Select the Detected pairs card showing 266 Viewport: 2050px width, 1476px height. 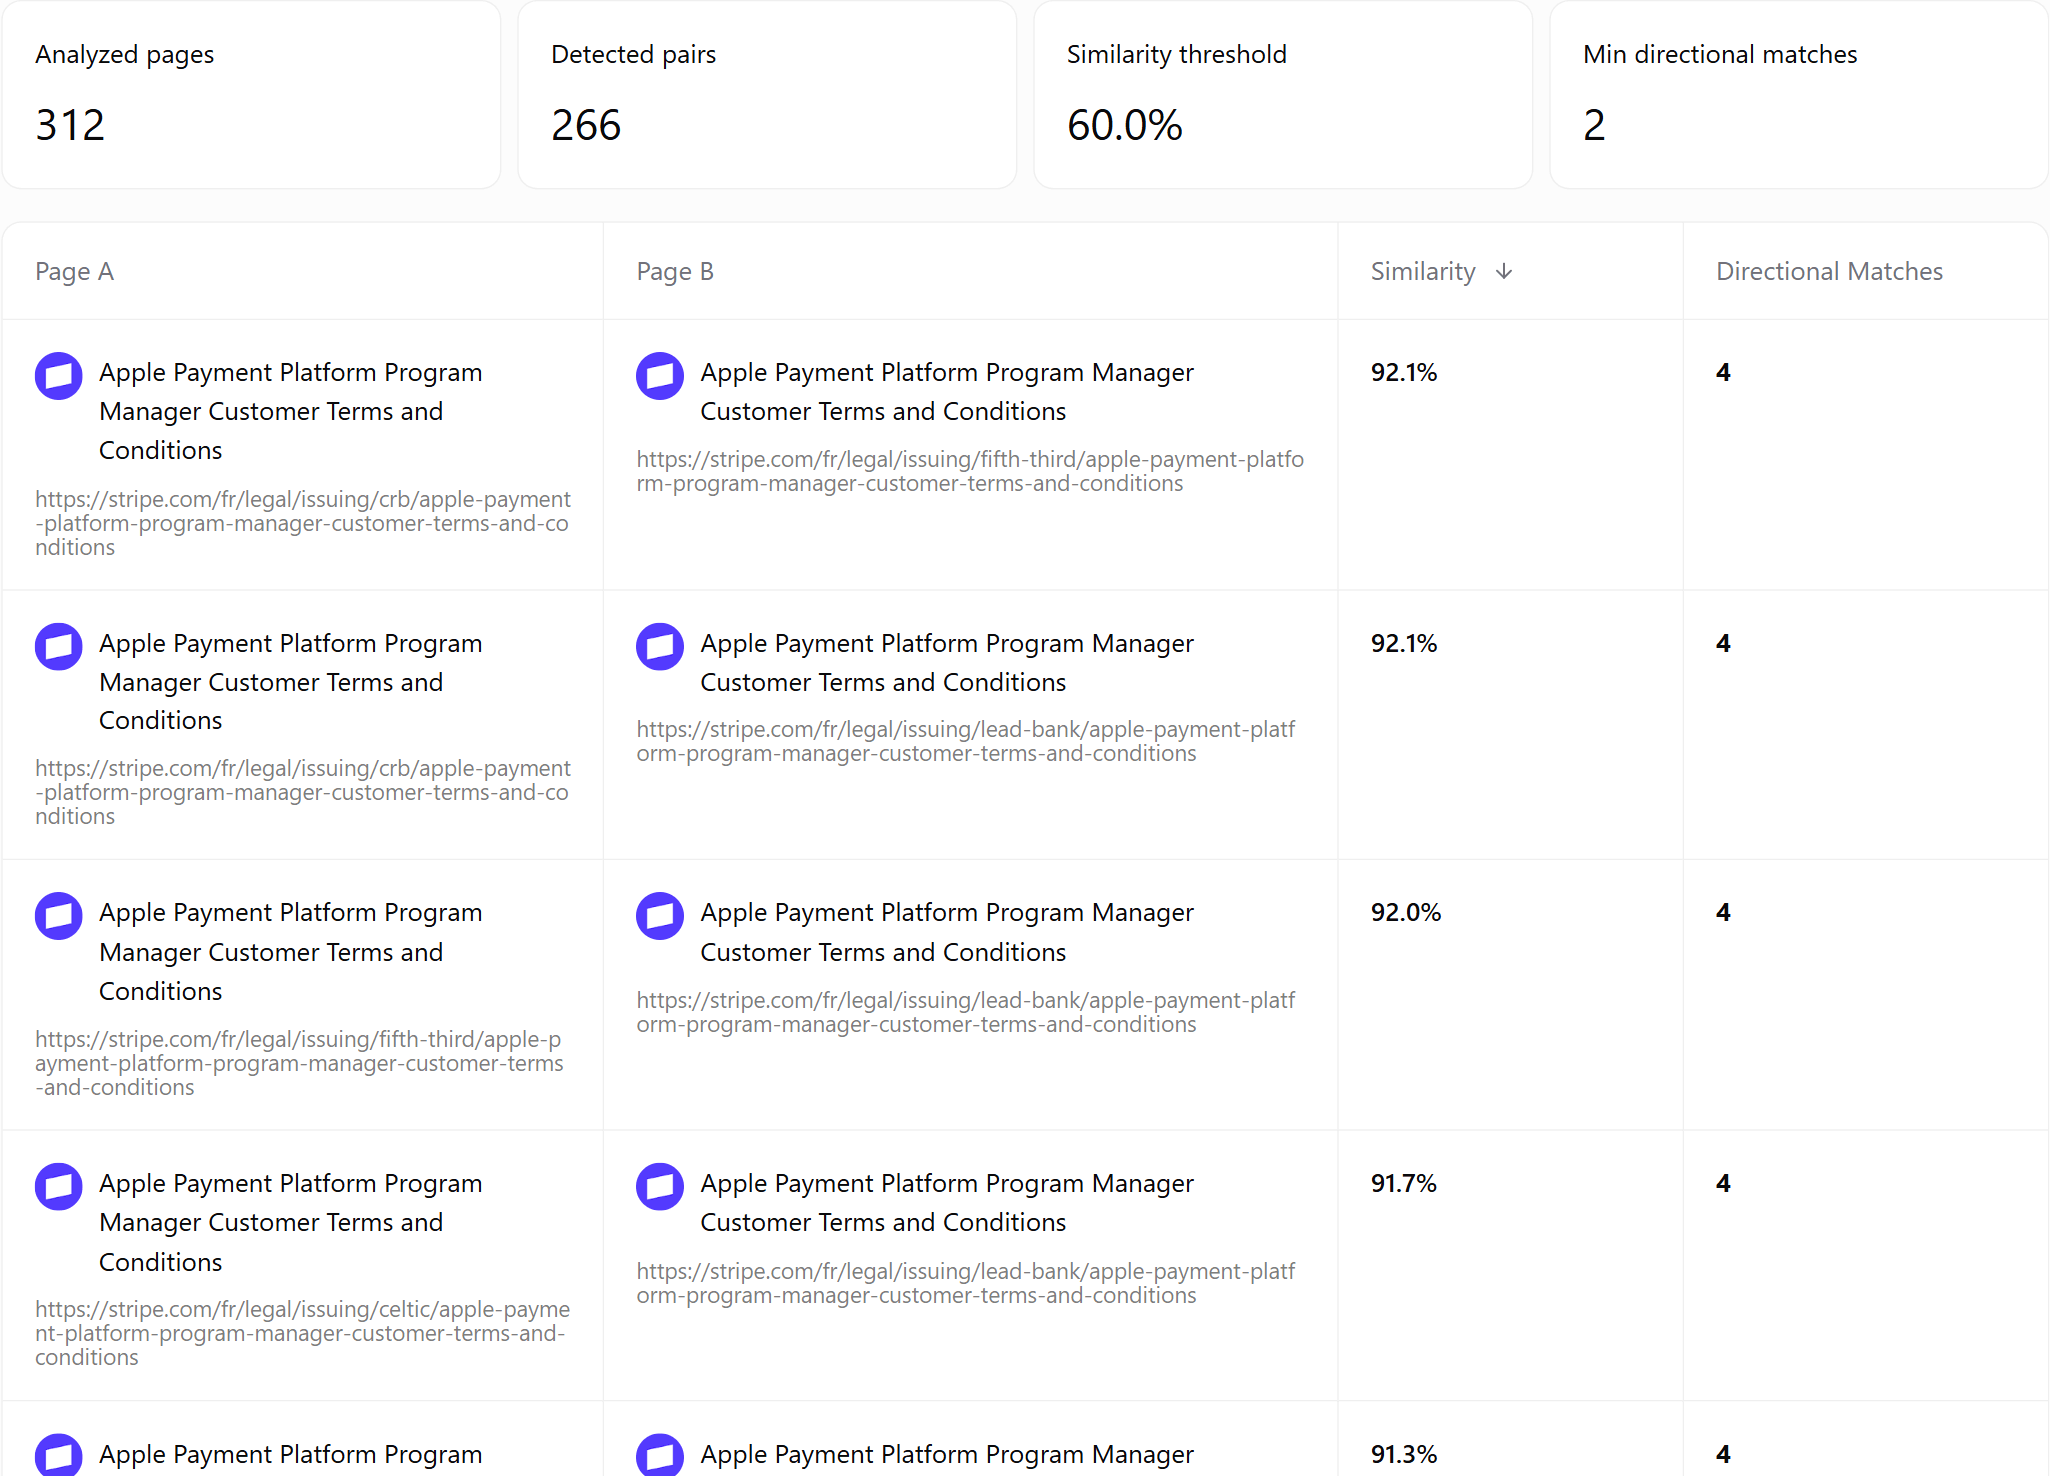[x=767, y=95]
